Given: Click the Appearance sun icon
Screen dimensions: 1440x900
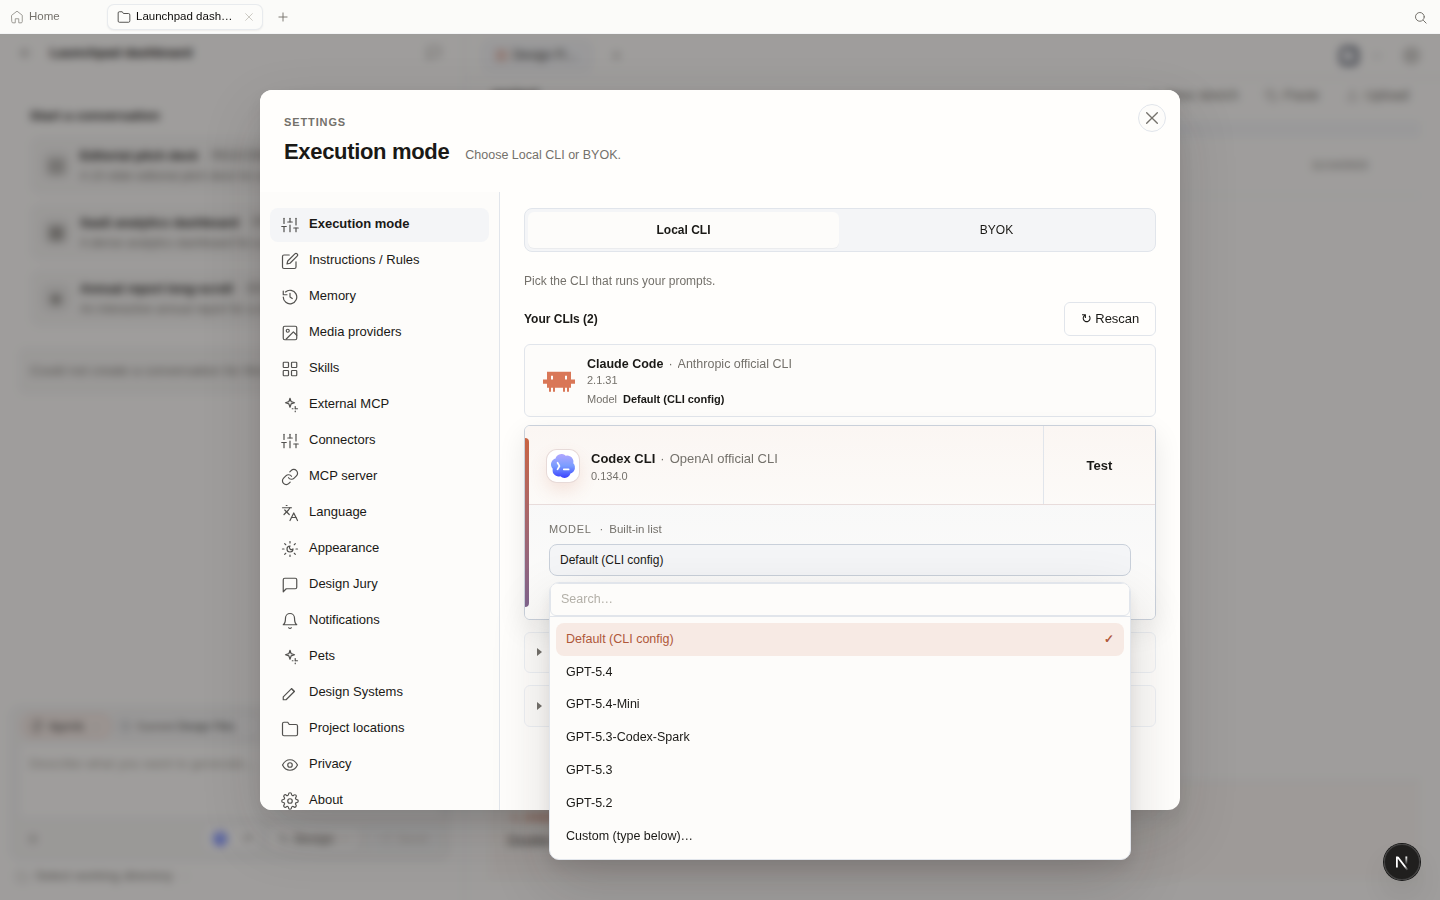Looking at the screenshot, I should pyautogui.click(x=290, y=549).
